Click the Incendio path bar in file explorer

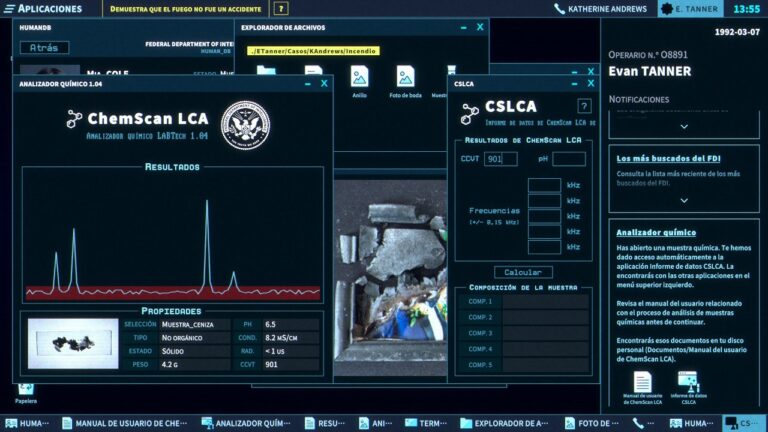[313, 51]
